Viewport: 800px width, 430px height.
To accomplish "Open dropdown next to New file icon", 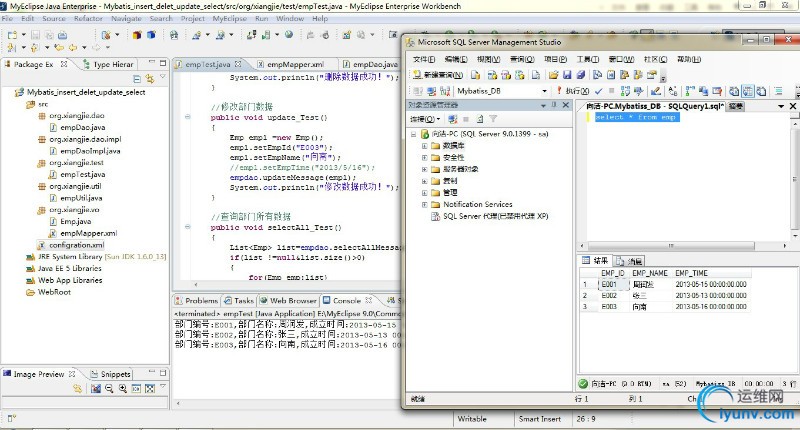I will tap(23, 35).
